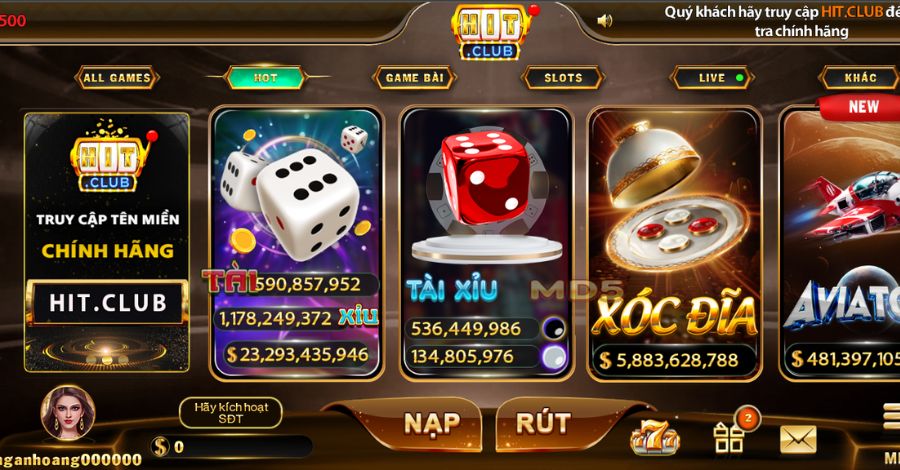This screenshot has width=900, height=470.
Task: Select the black ball in Tài Xỉu MD5
Action: click(554, 328)
